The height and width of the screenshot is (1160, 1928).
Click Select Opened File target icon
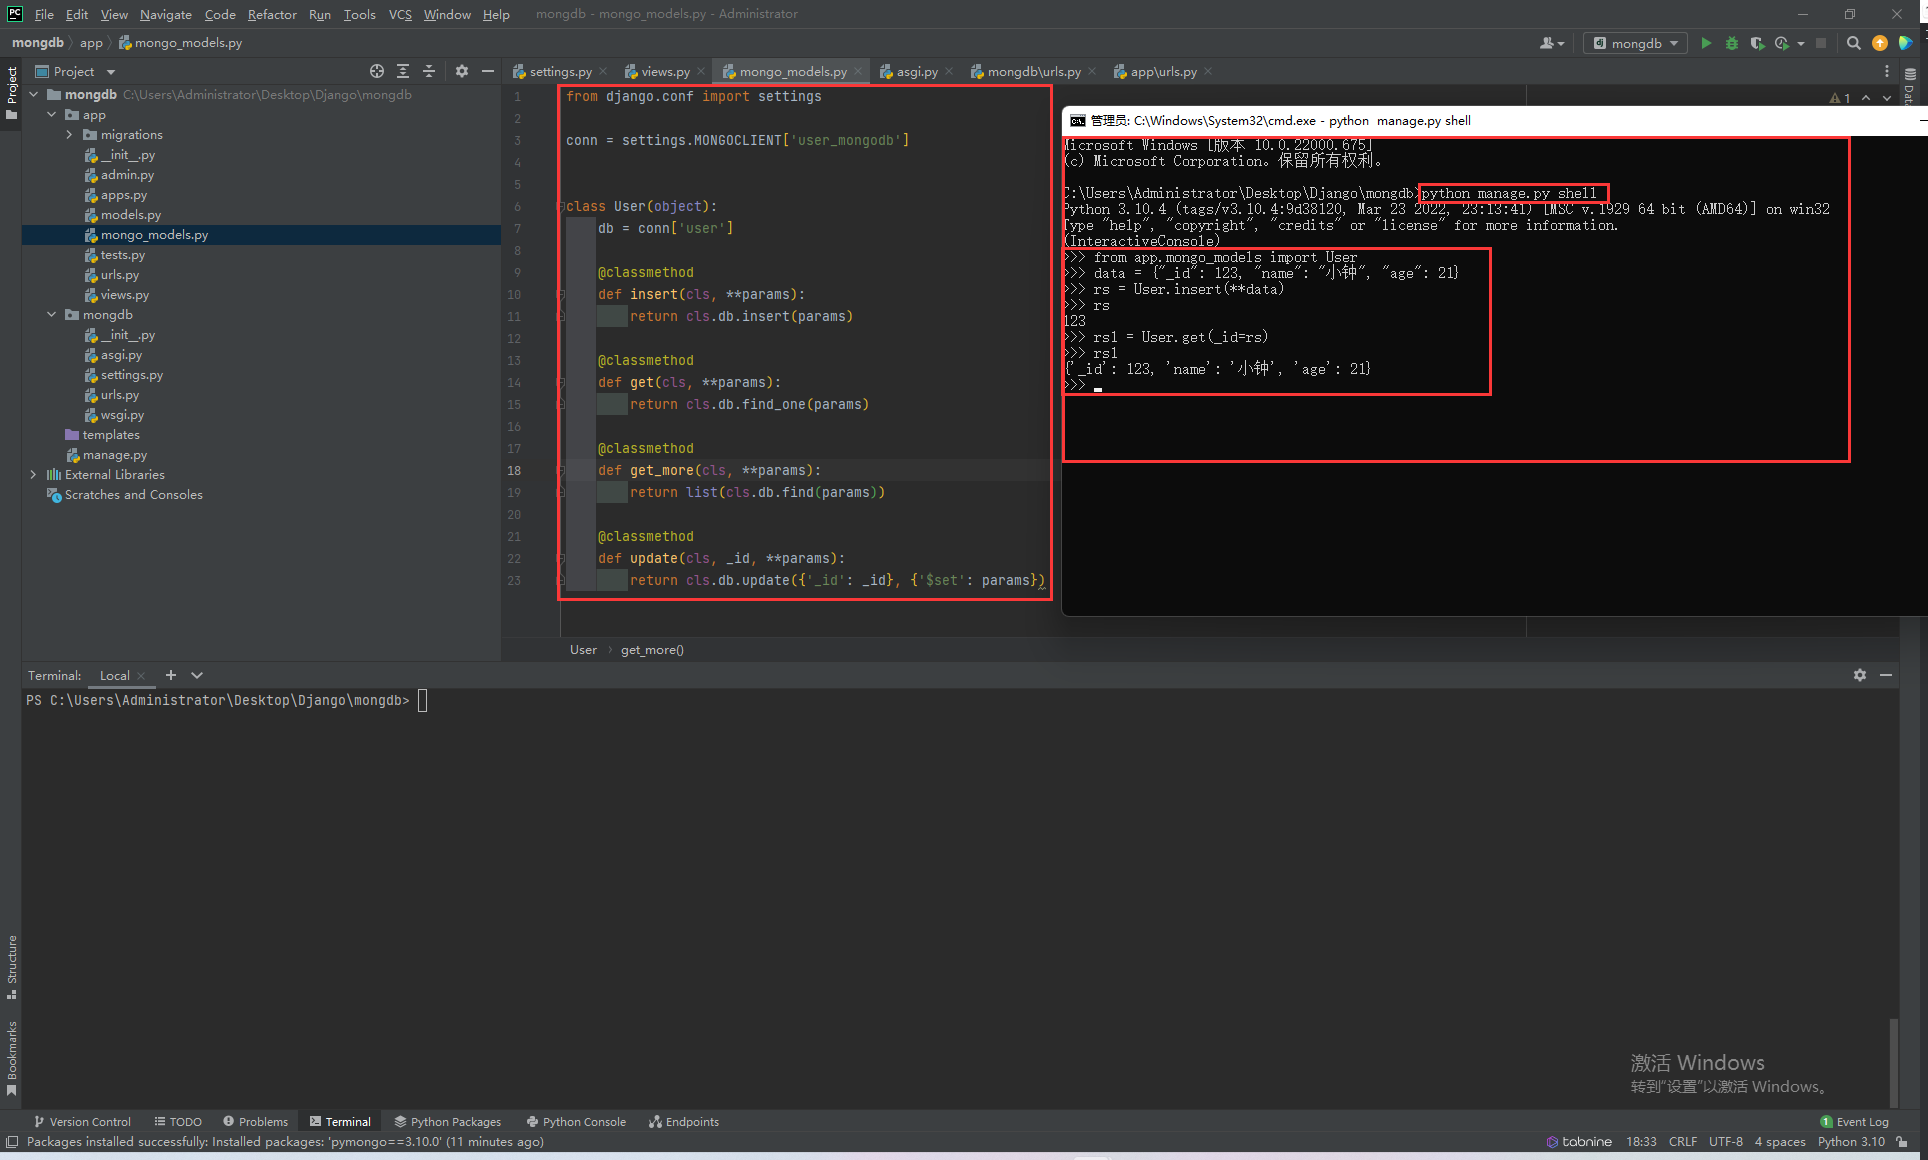point(376,71)
